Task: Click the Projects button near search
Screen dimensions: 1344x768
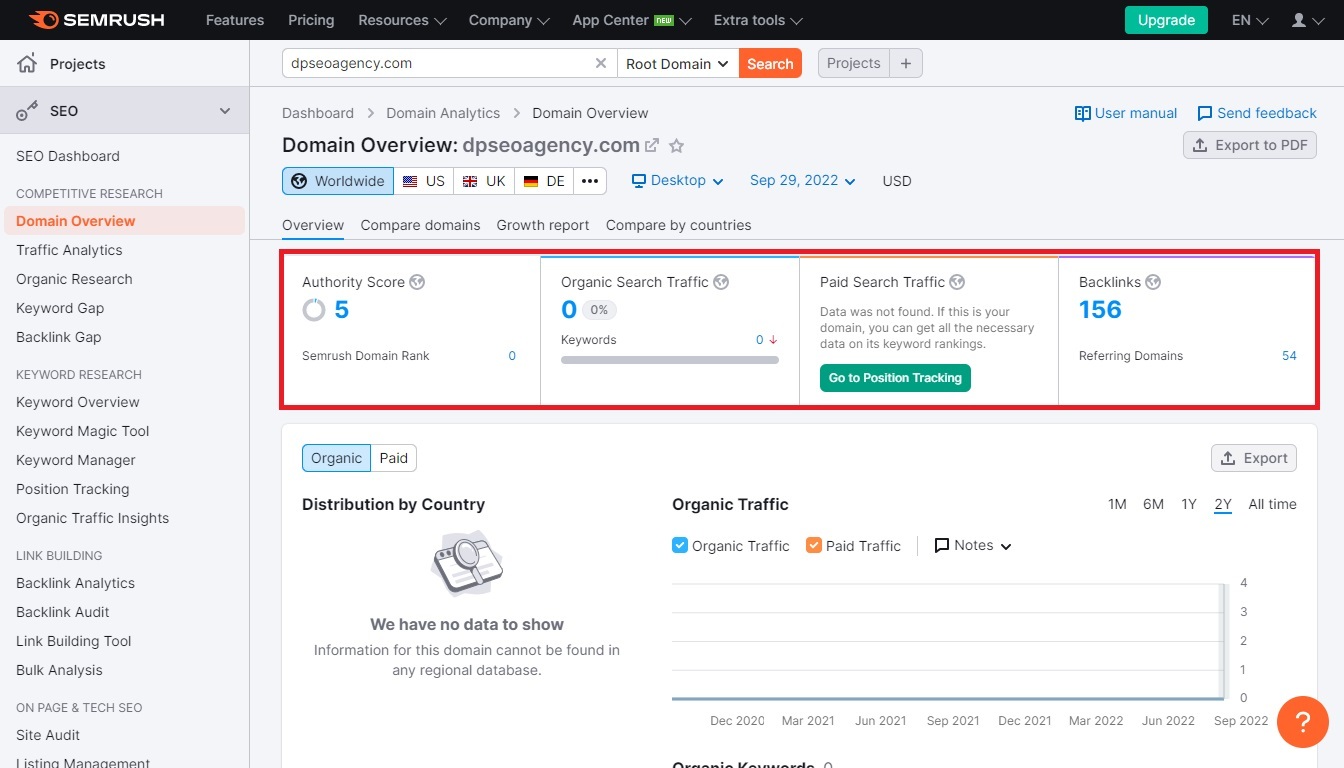Action: [854, 63]
